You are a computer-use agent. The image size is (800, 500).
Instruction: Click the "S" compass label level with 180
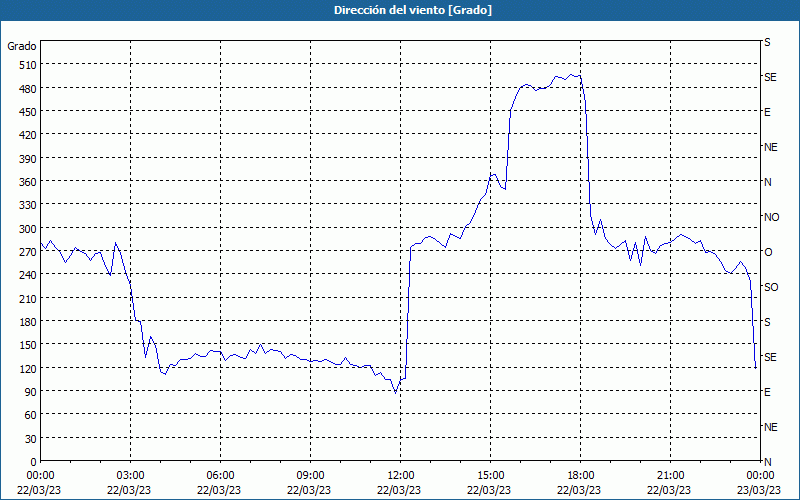[767, 322]
